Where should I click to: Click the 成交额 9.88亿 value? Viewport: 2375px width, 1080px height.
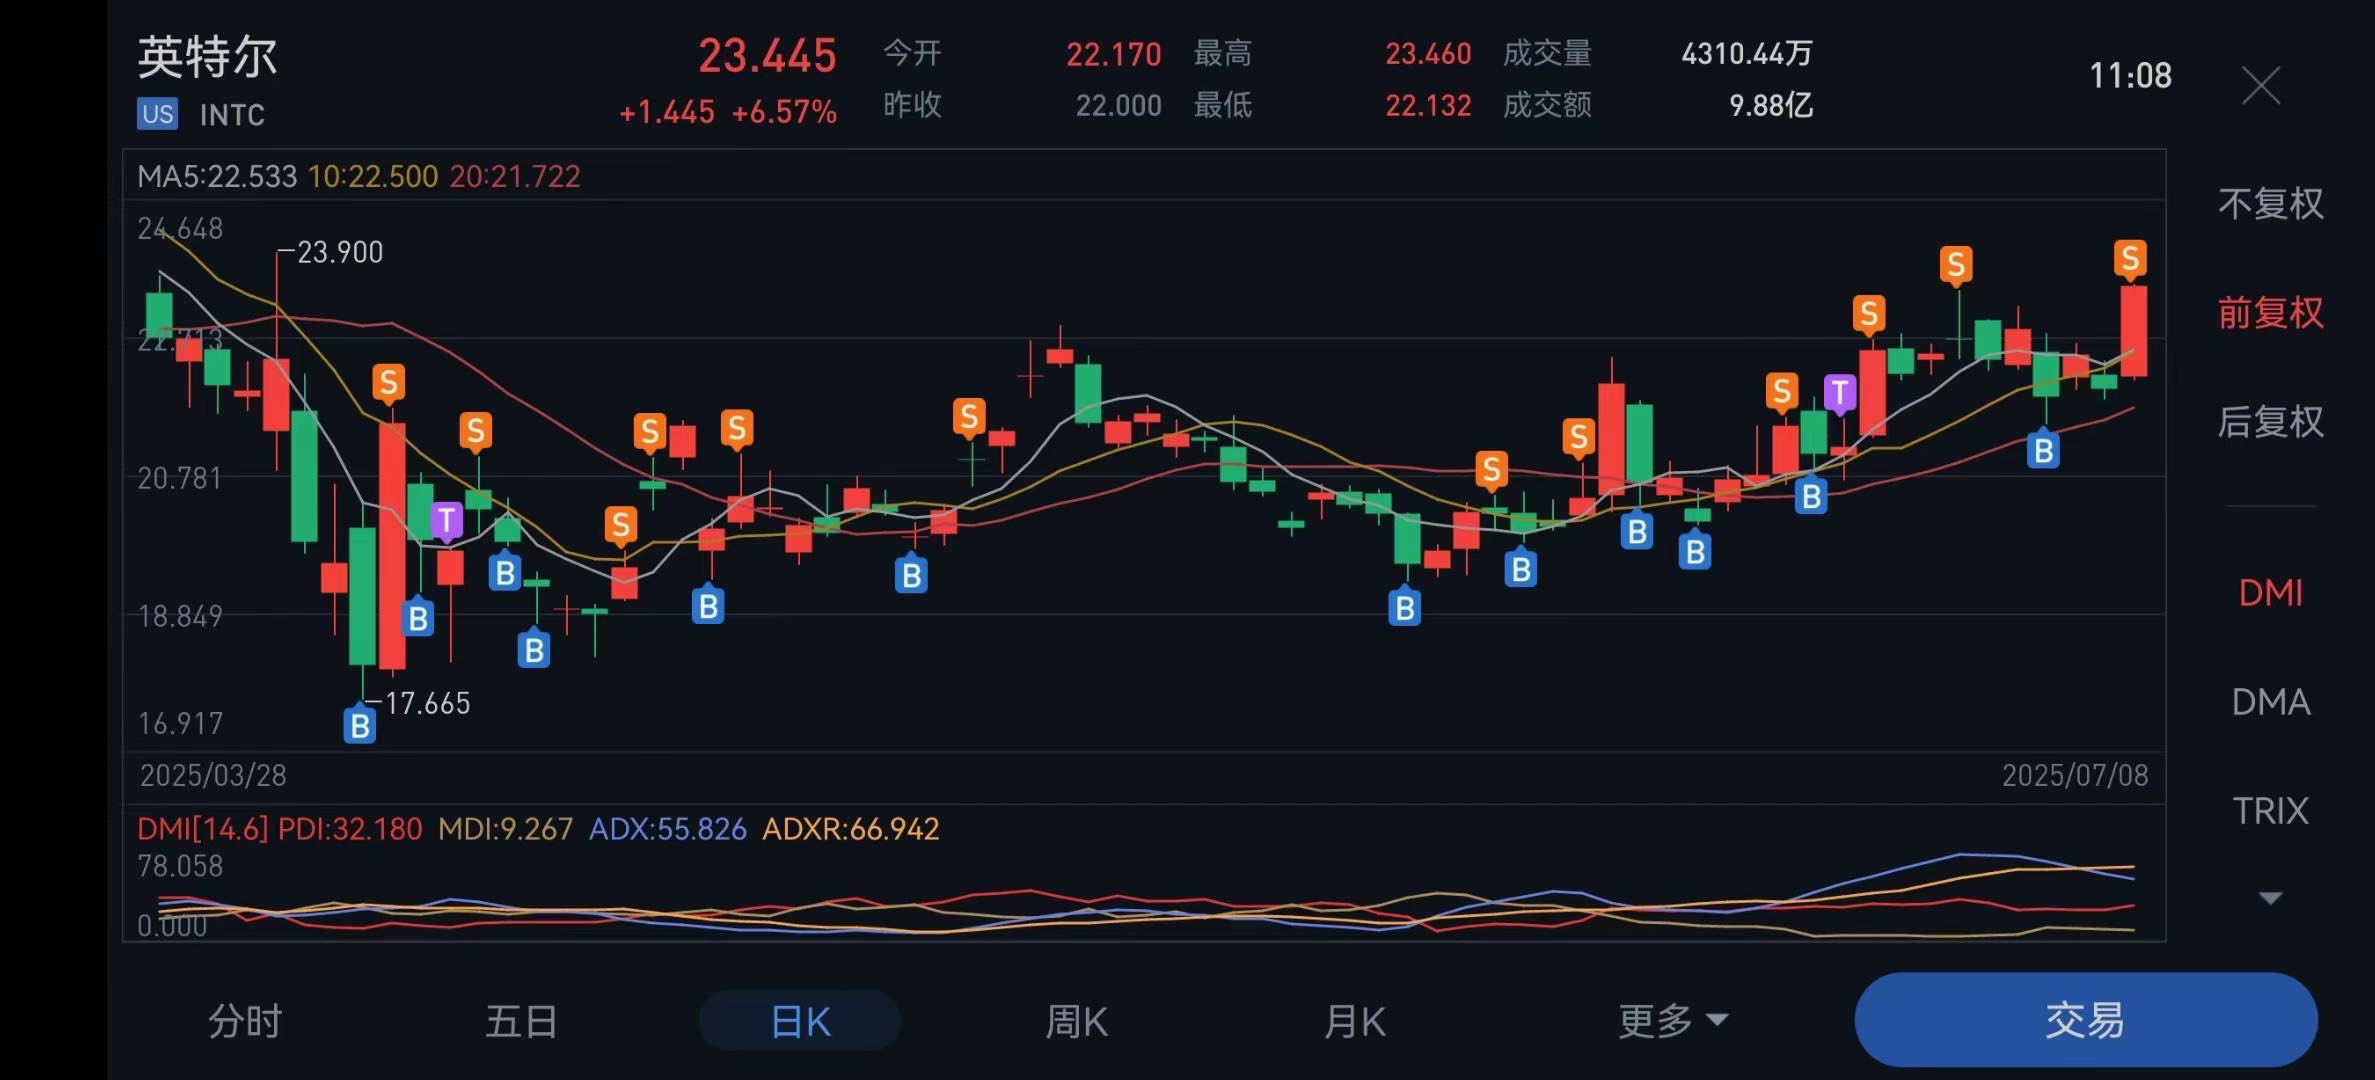[1770, 105]
